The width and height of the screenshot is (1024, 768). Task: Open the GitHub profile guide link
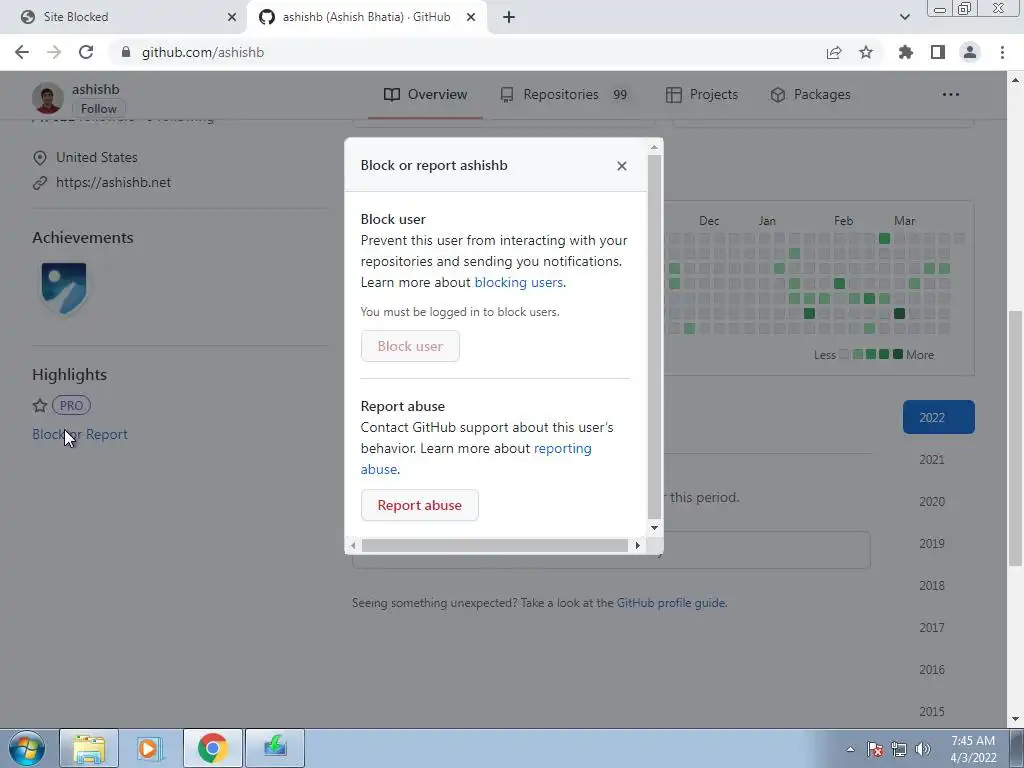point(671,603)
